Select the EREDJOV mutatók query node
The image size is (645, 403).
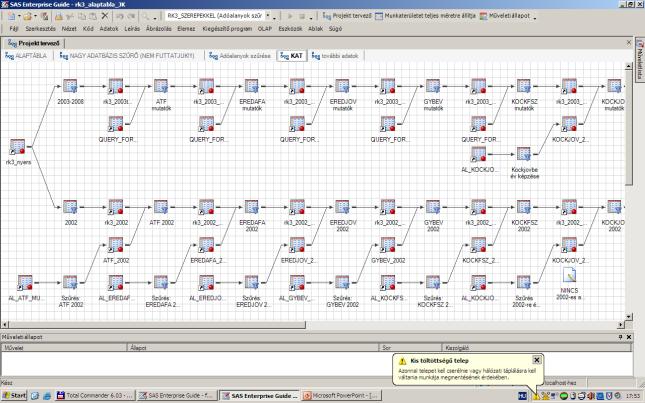tap(342, 86)
